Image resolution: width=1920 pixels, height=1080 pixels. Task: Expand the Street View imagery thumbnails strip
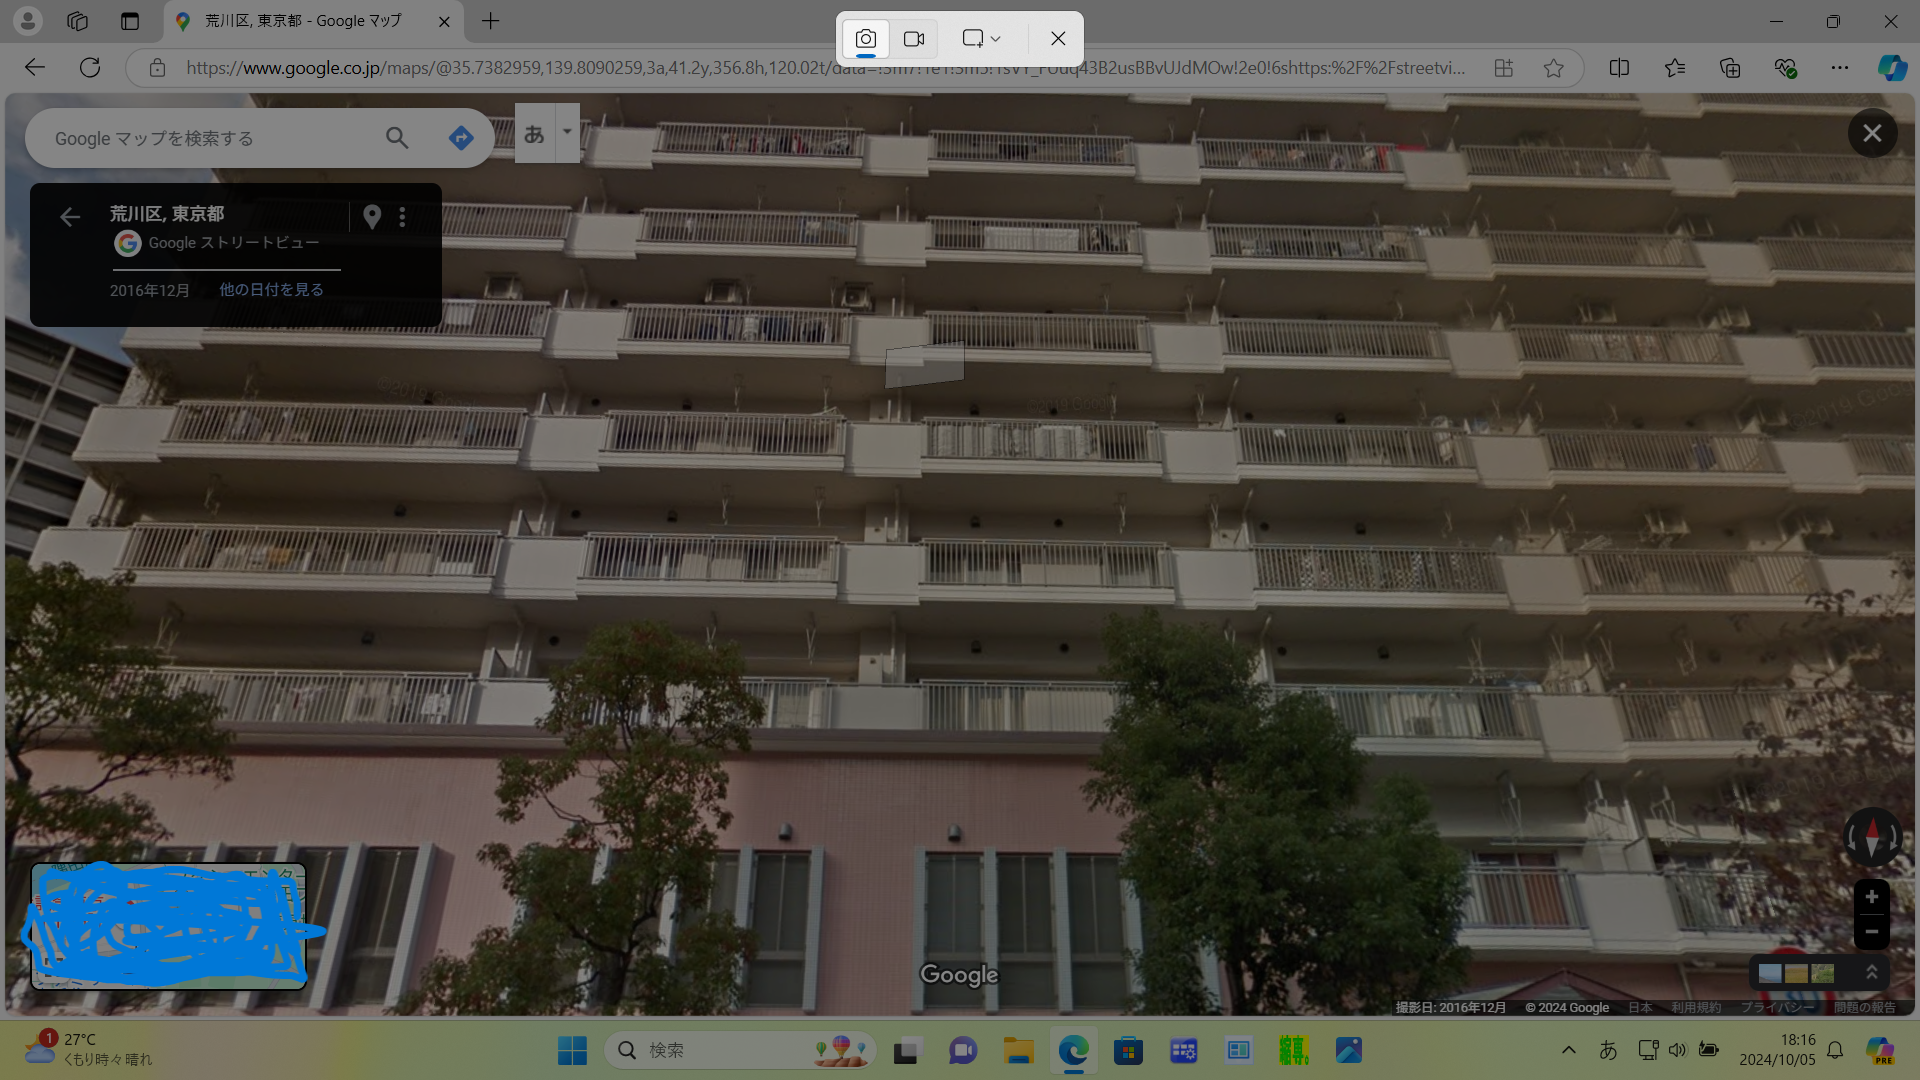pyautogui.click(x=1871, y=972)
